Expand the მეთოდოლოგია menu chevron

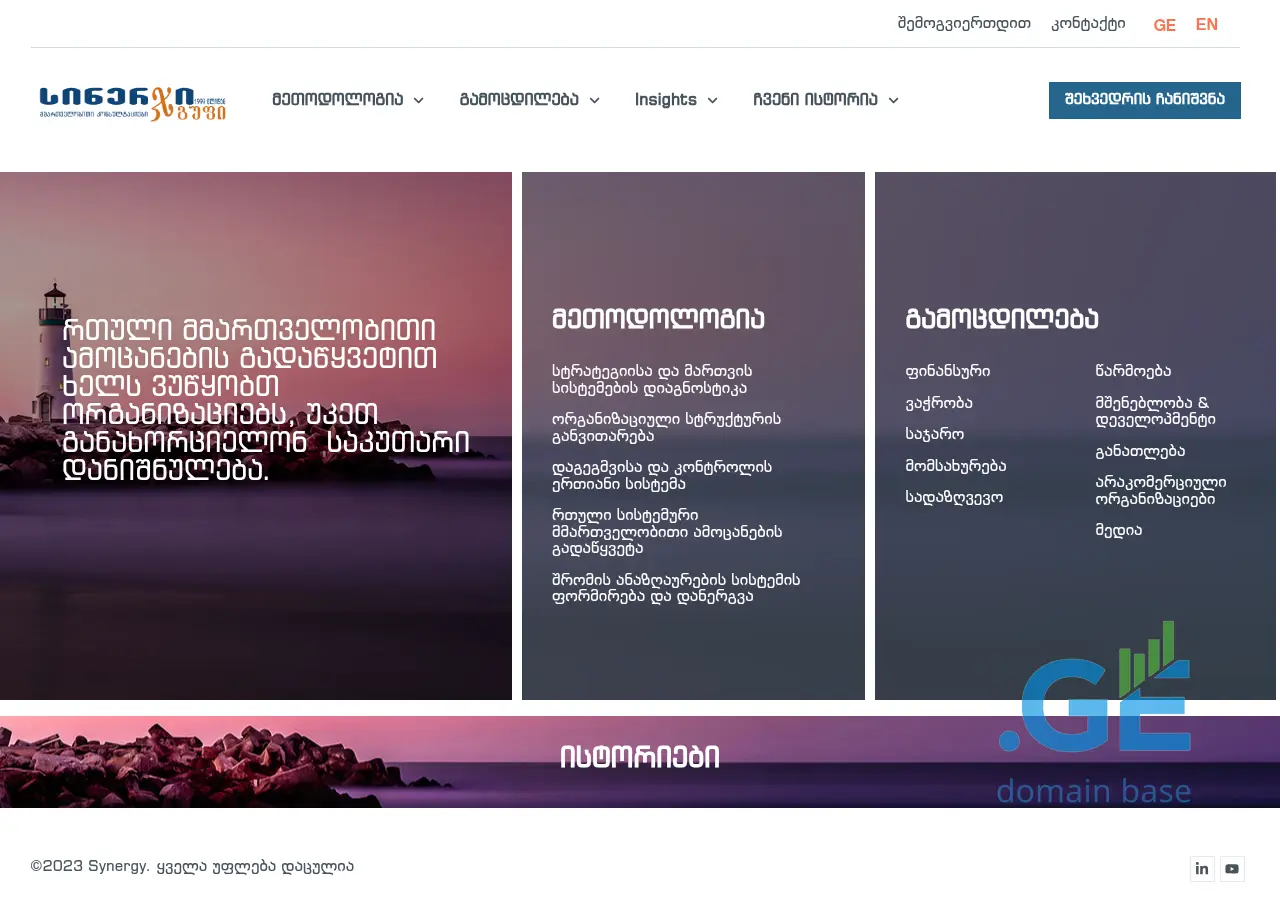coord(419,100)
